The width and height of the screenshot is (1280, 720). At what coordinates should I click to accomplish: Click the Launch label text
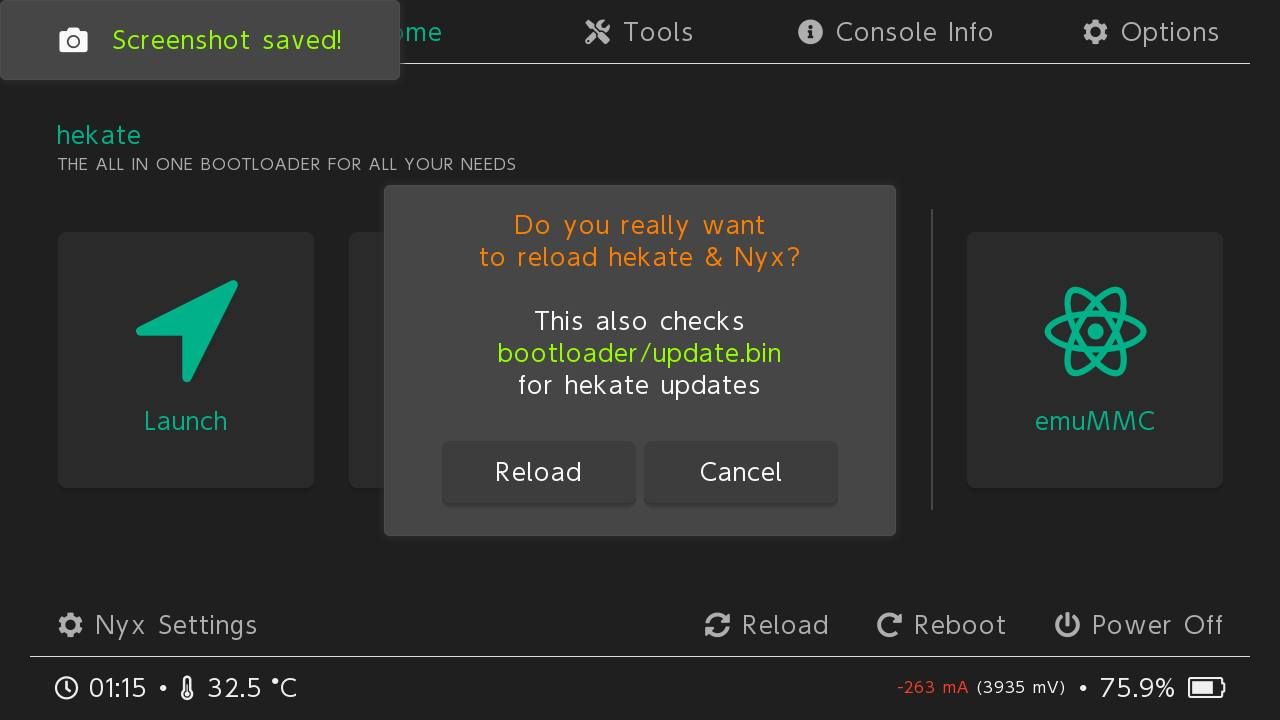(186, 421)
